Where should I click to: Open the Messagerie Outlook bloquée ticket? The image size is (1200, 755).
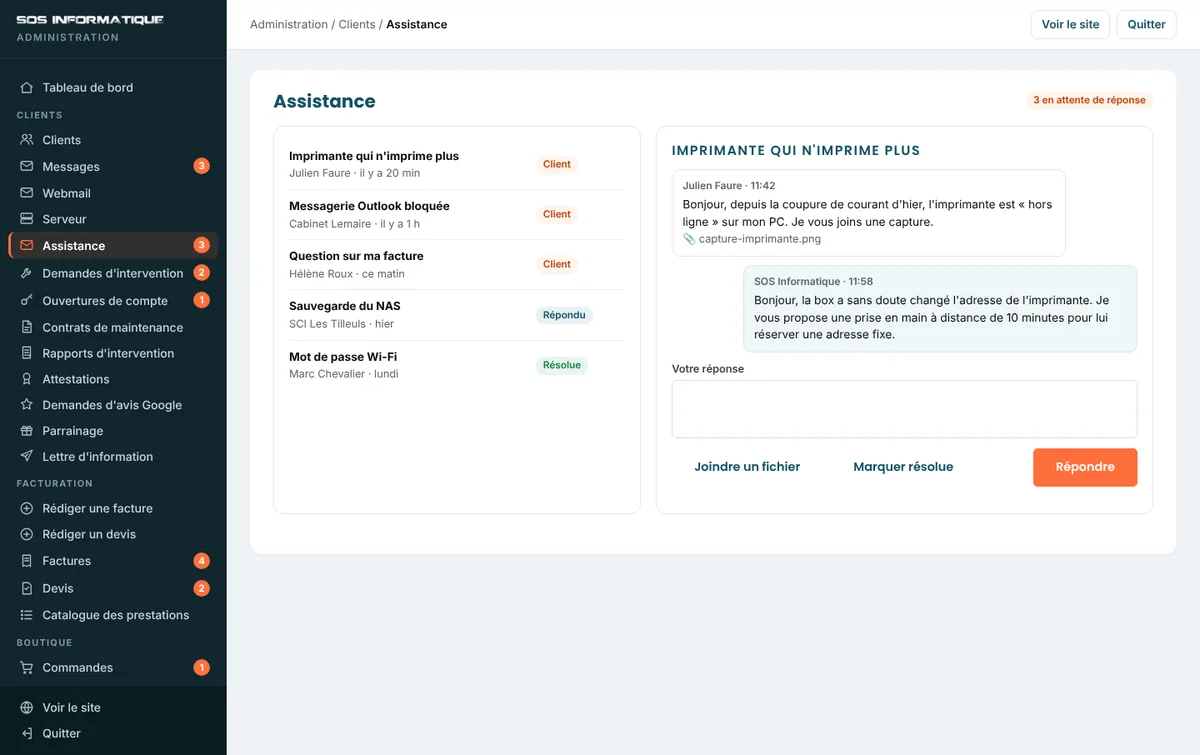tap(456, 214)
